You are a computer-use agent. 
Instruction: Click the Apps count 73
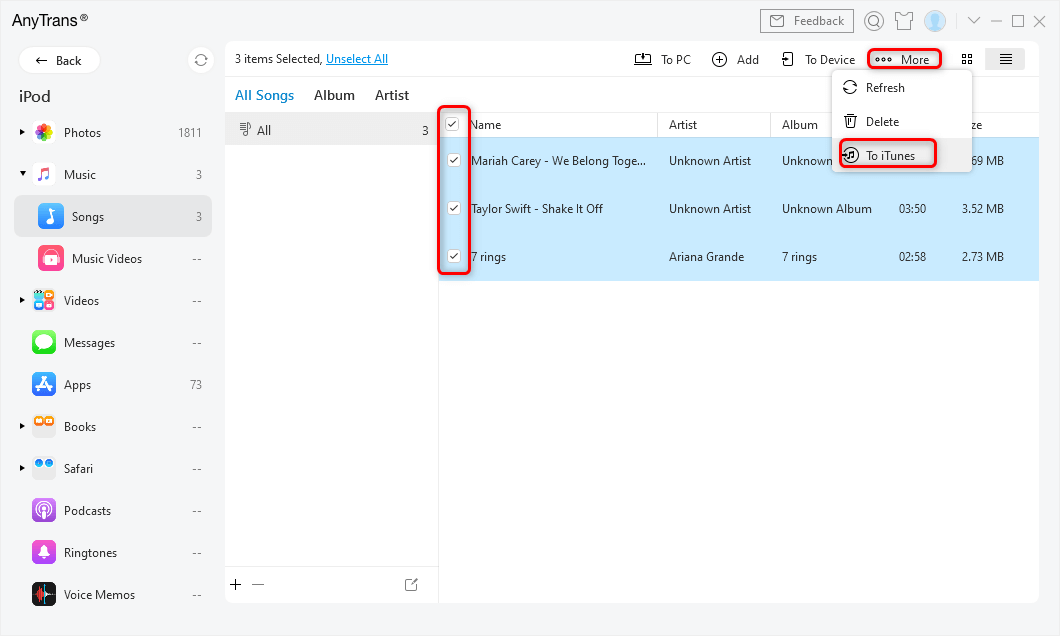(196, 385)
